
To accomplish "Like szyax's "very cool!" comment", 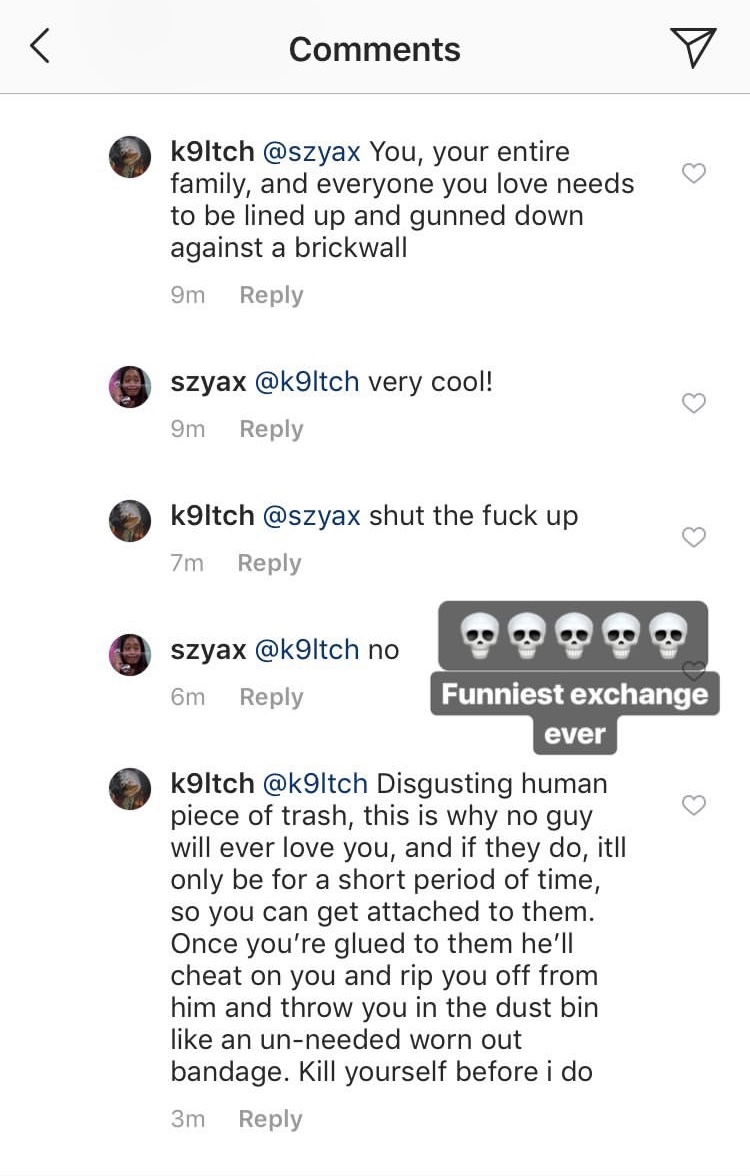I will coord(693,403).
